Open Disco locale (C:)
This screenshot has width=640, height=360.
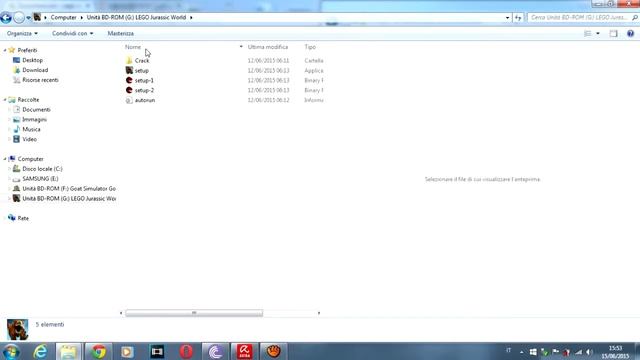[x=42, y=169]
